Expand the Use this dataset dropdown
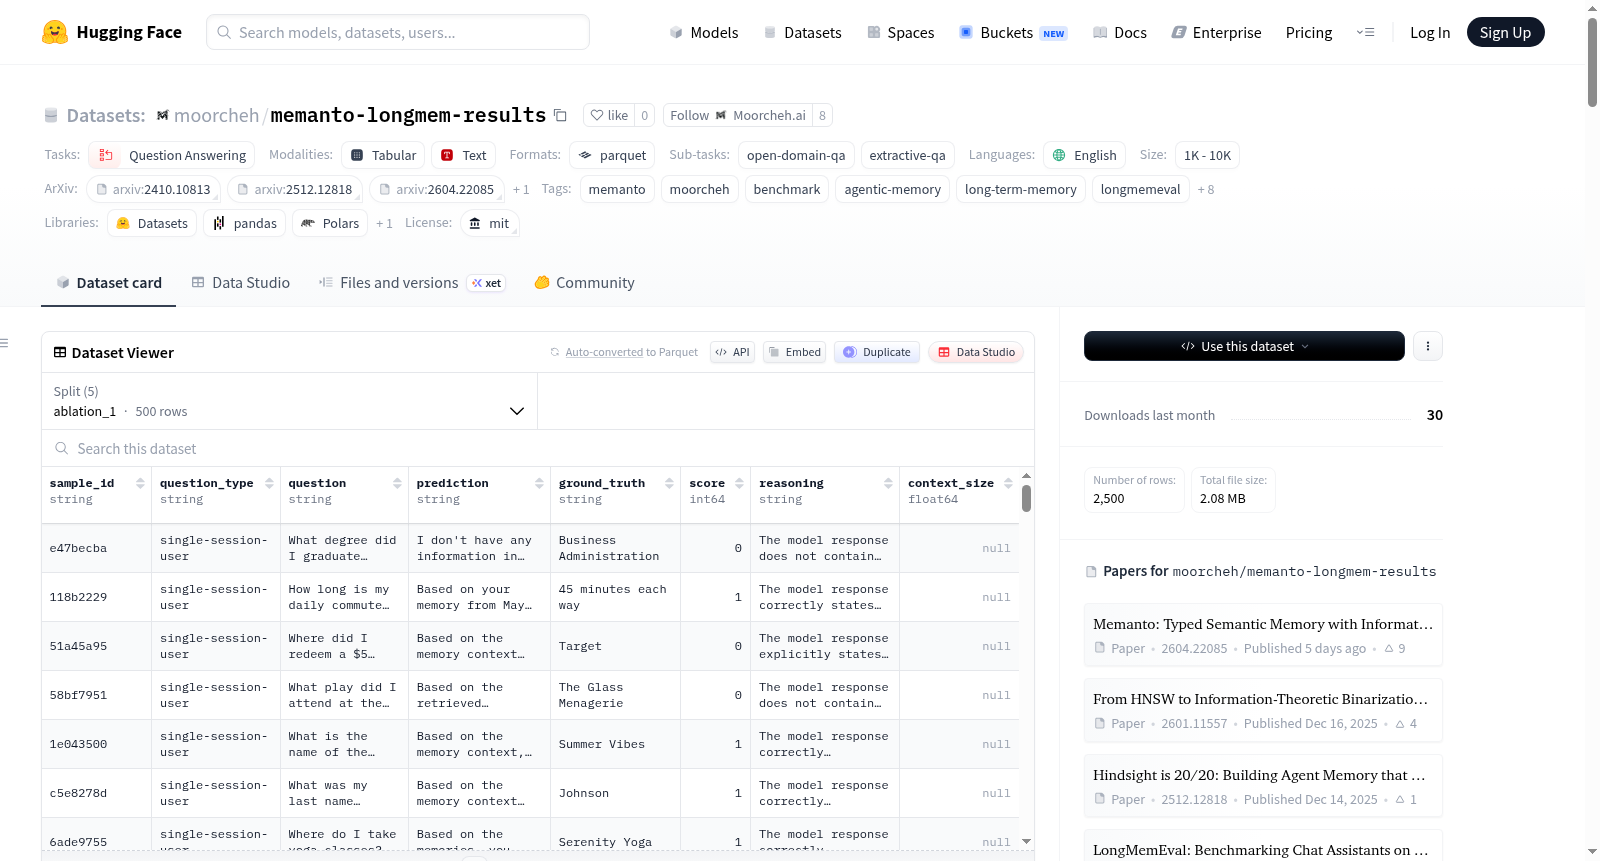Viewport: 1600px width, 861px height. point(1244,346)
